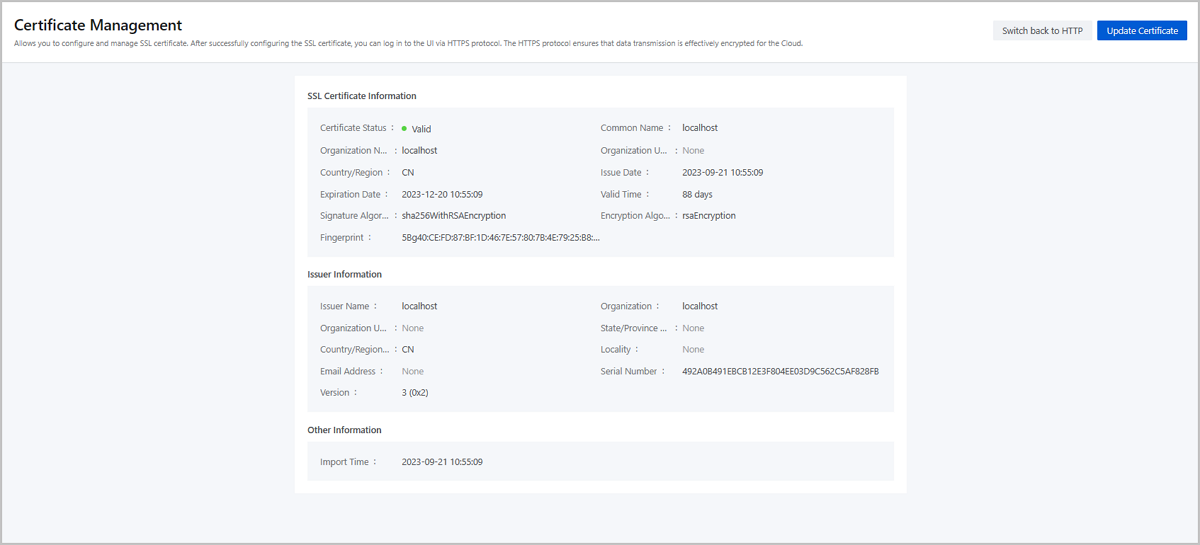Viewport: 1200px width, 545px height.
Task: Click the Serial Number value
Action: [780, 372]
